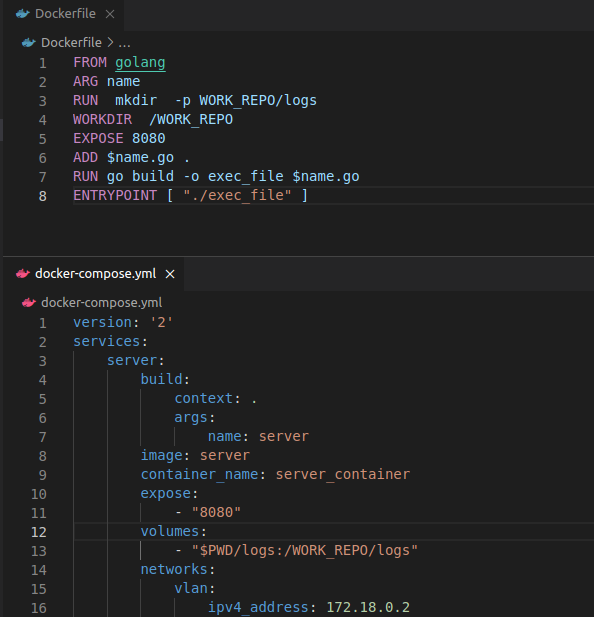Click the Docker whale icon on Dockerfile tab
594x617 pixels.
click(22, 14)
